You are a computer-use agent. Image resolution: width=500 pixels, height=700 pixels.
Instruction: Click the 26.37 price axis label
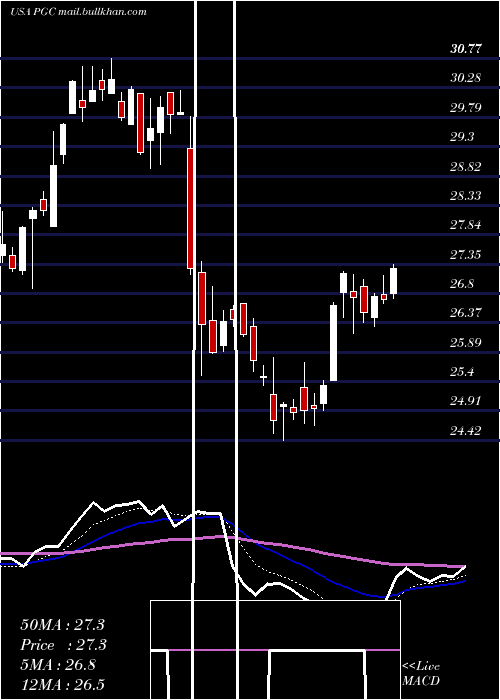[466, 314]
